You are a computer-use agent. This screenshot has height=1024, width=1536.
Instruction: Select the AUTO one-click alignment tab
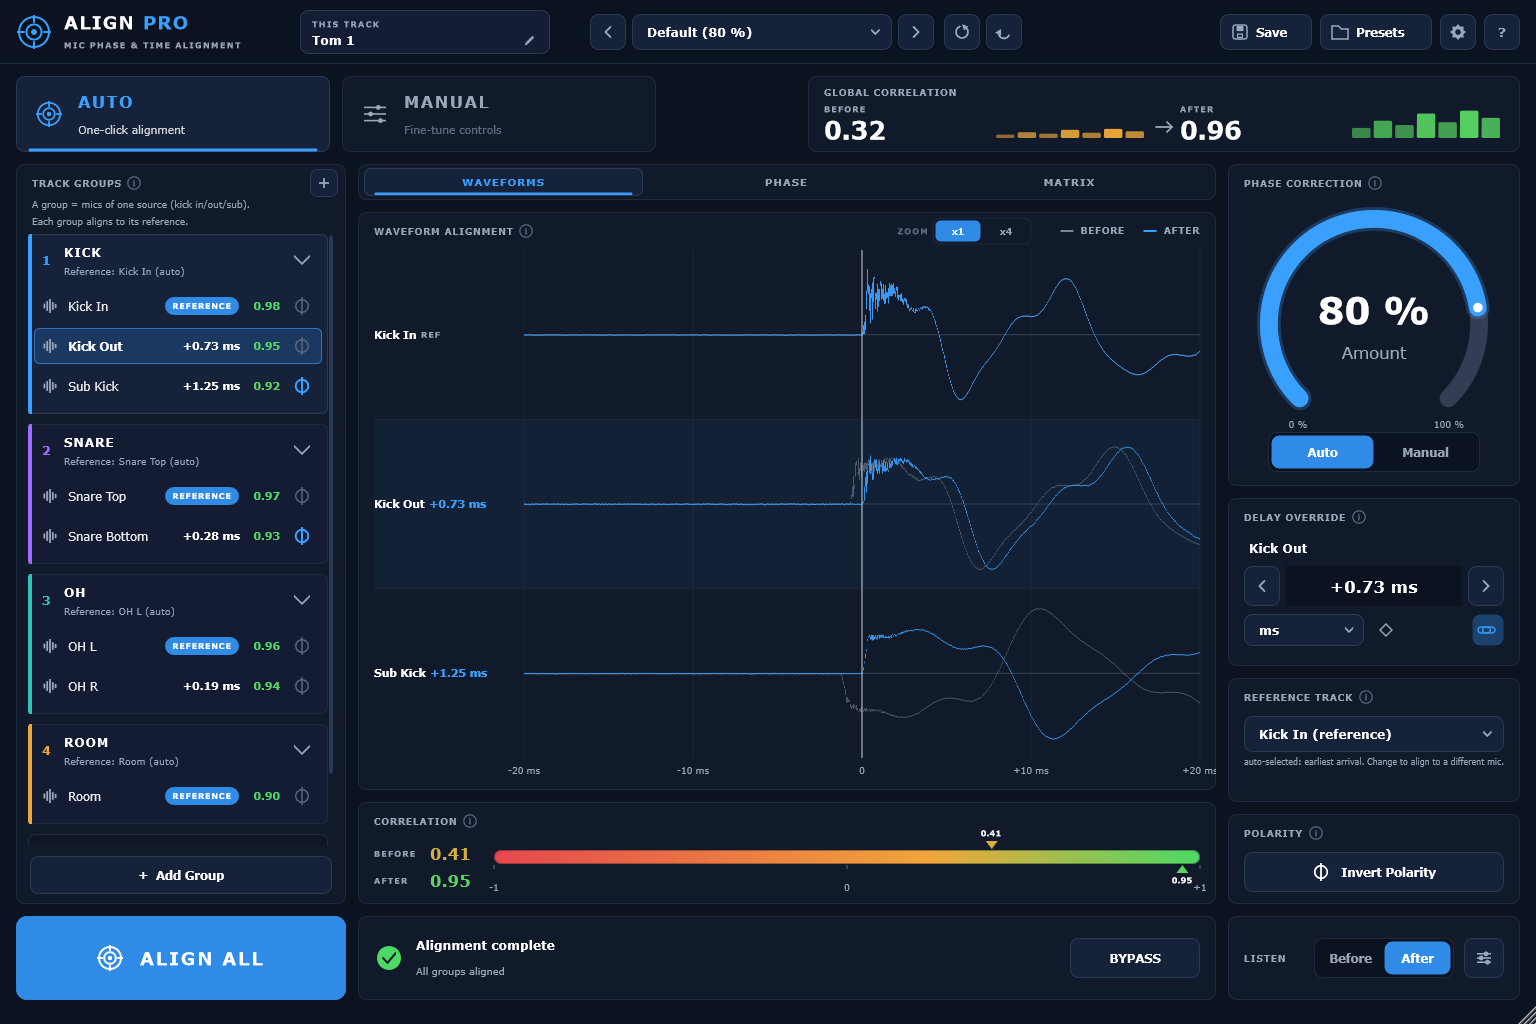tap(173, 114)
